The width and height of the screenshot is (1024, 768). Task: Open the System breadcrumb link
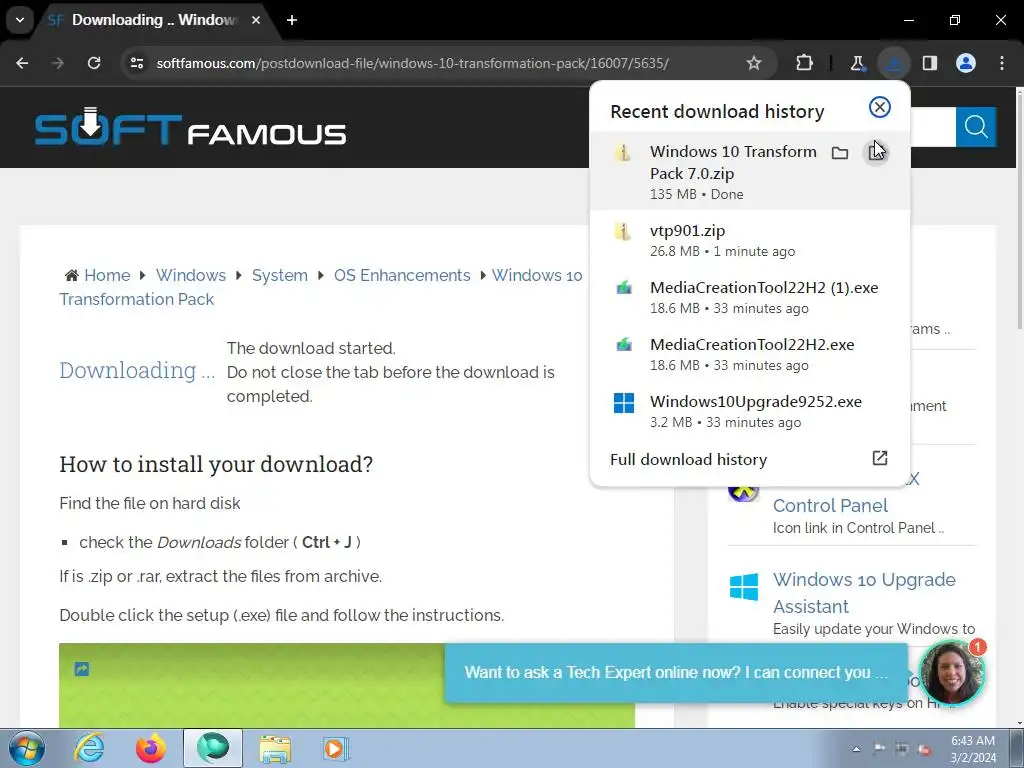point(280,276)
